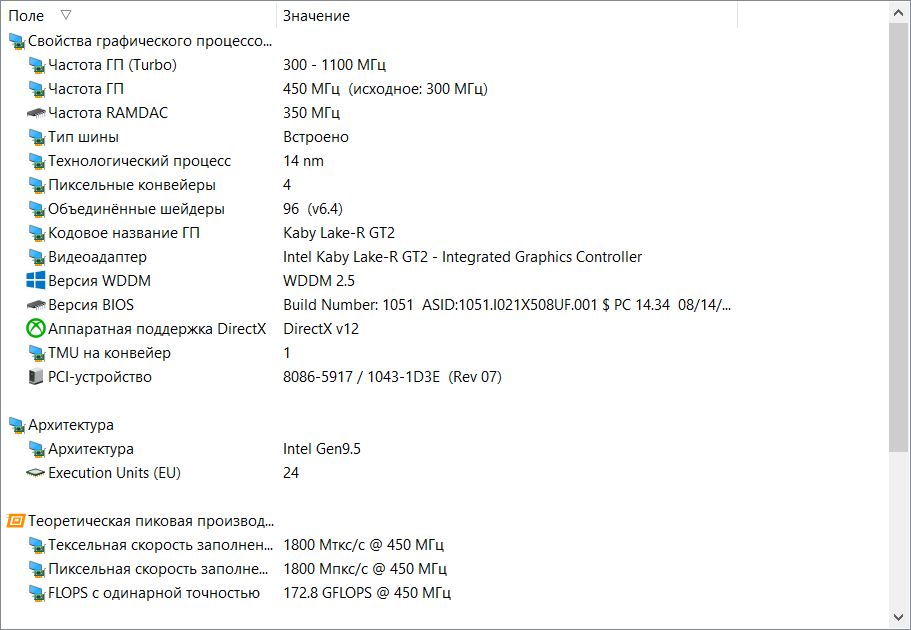Select value '8086-5917 / 1043-1D3E (Rev 07)'
The height and width of the screenshot is (630, 911).
click(392, 377)
